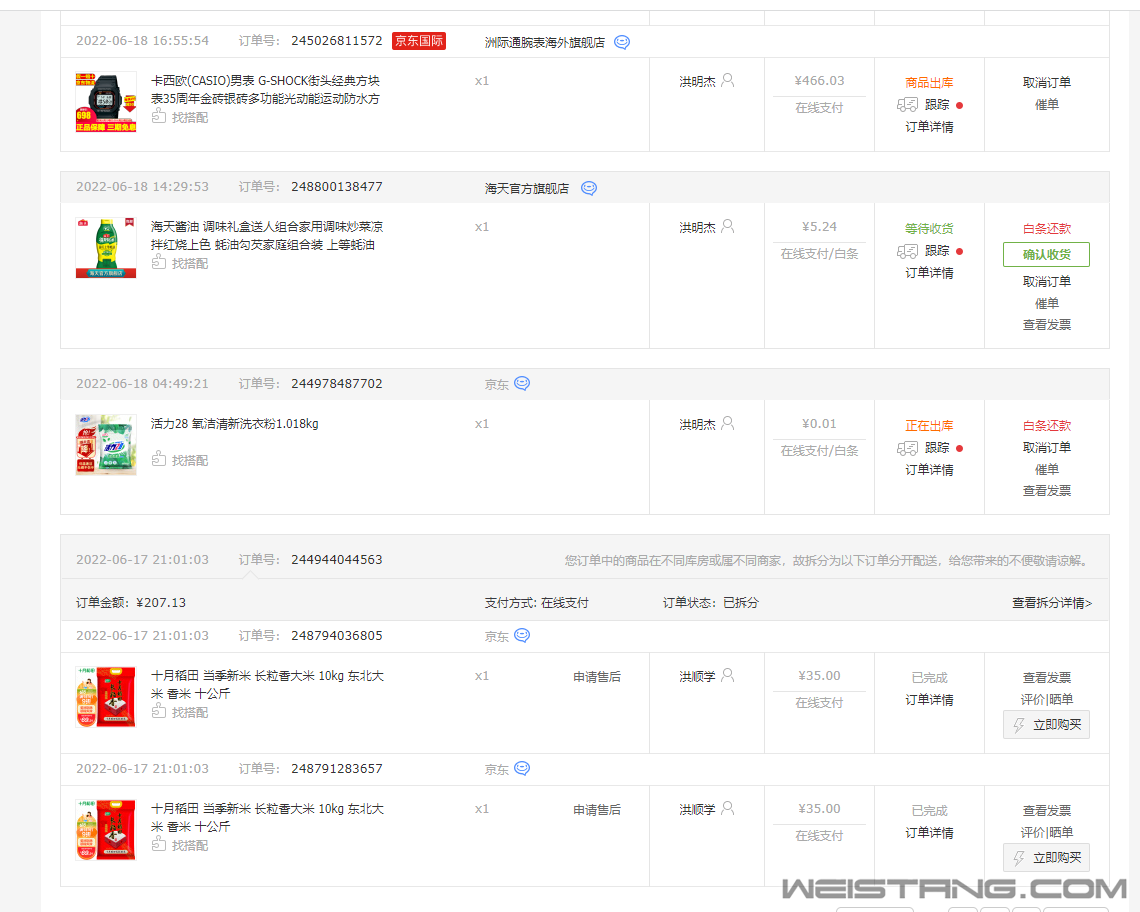Image resolution: width=1140 pixels, height=912 pixels.
Task: Click 催单 for the Casio order
Action: tap(1046, 105)
